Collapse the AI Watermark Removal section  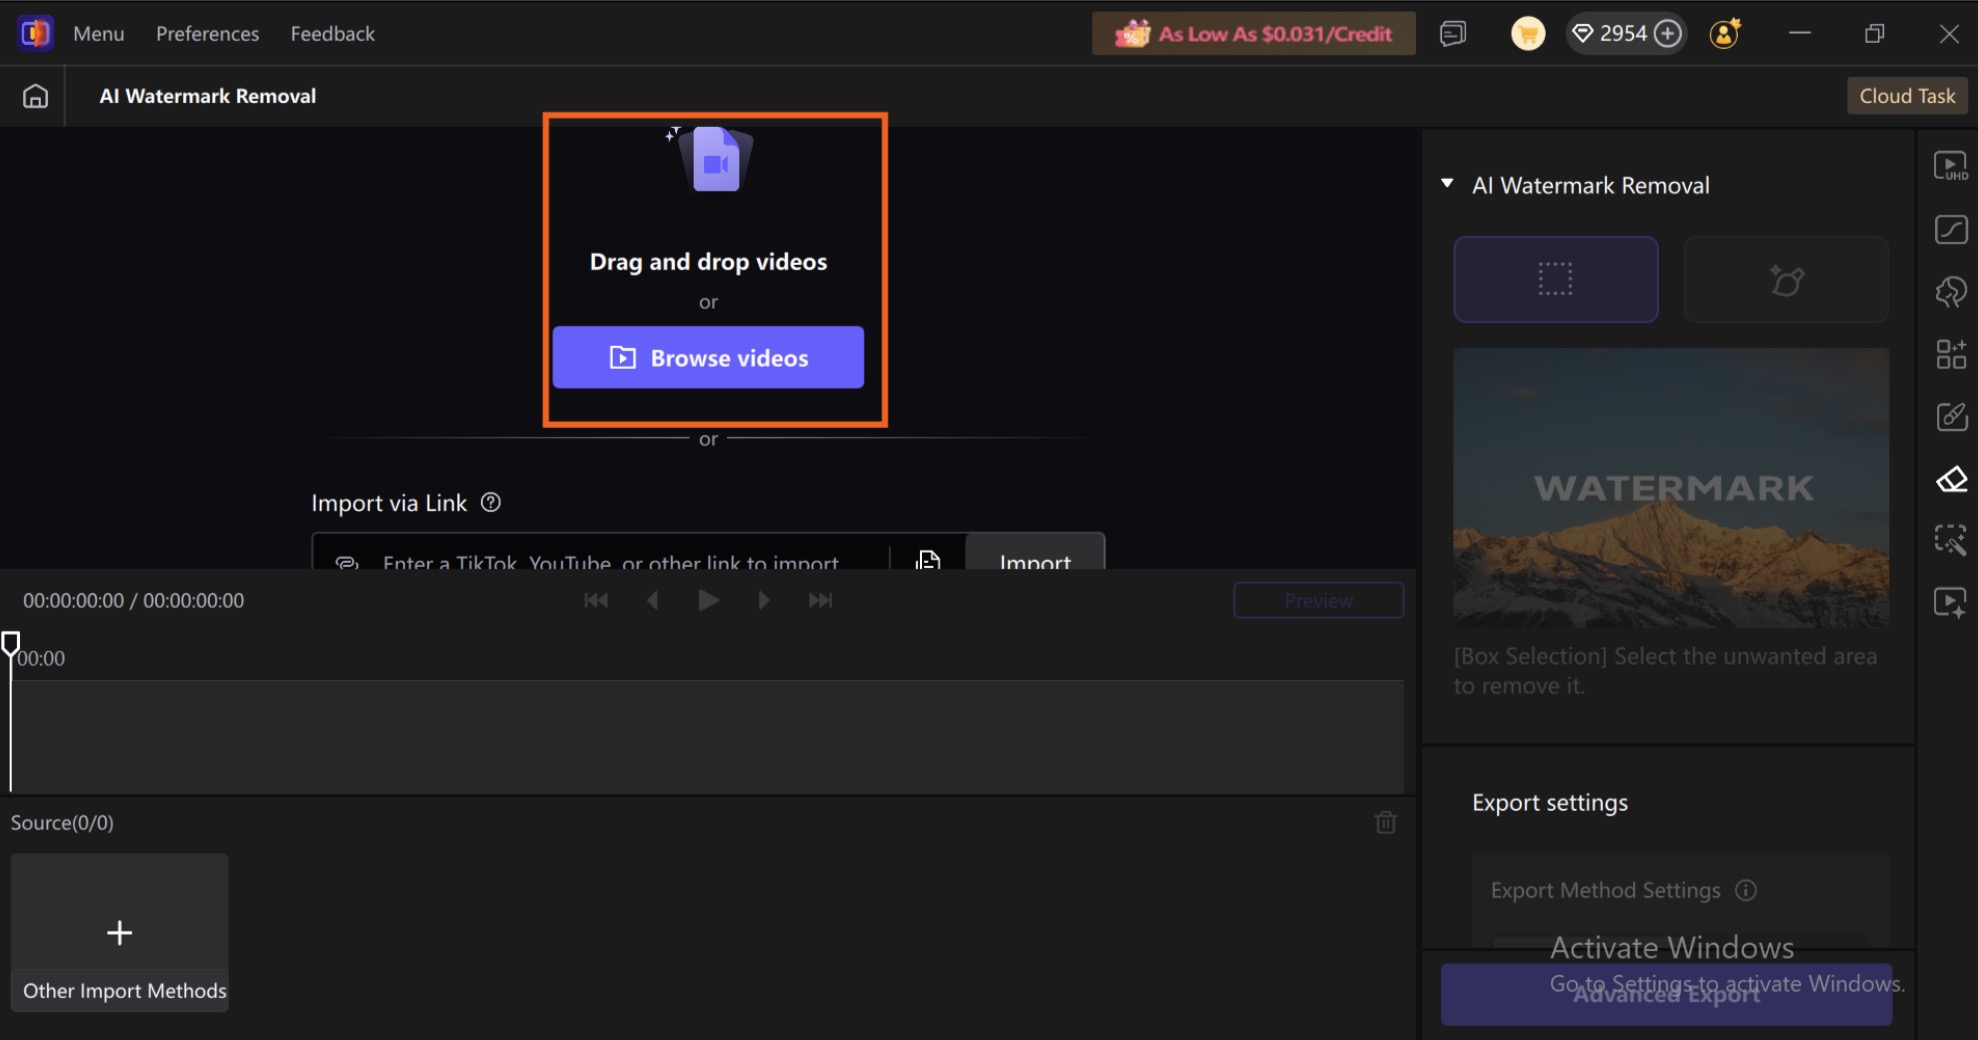click(x=1447, y=184)
